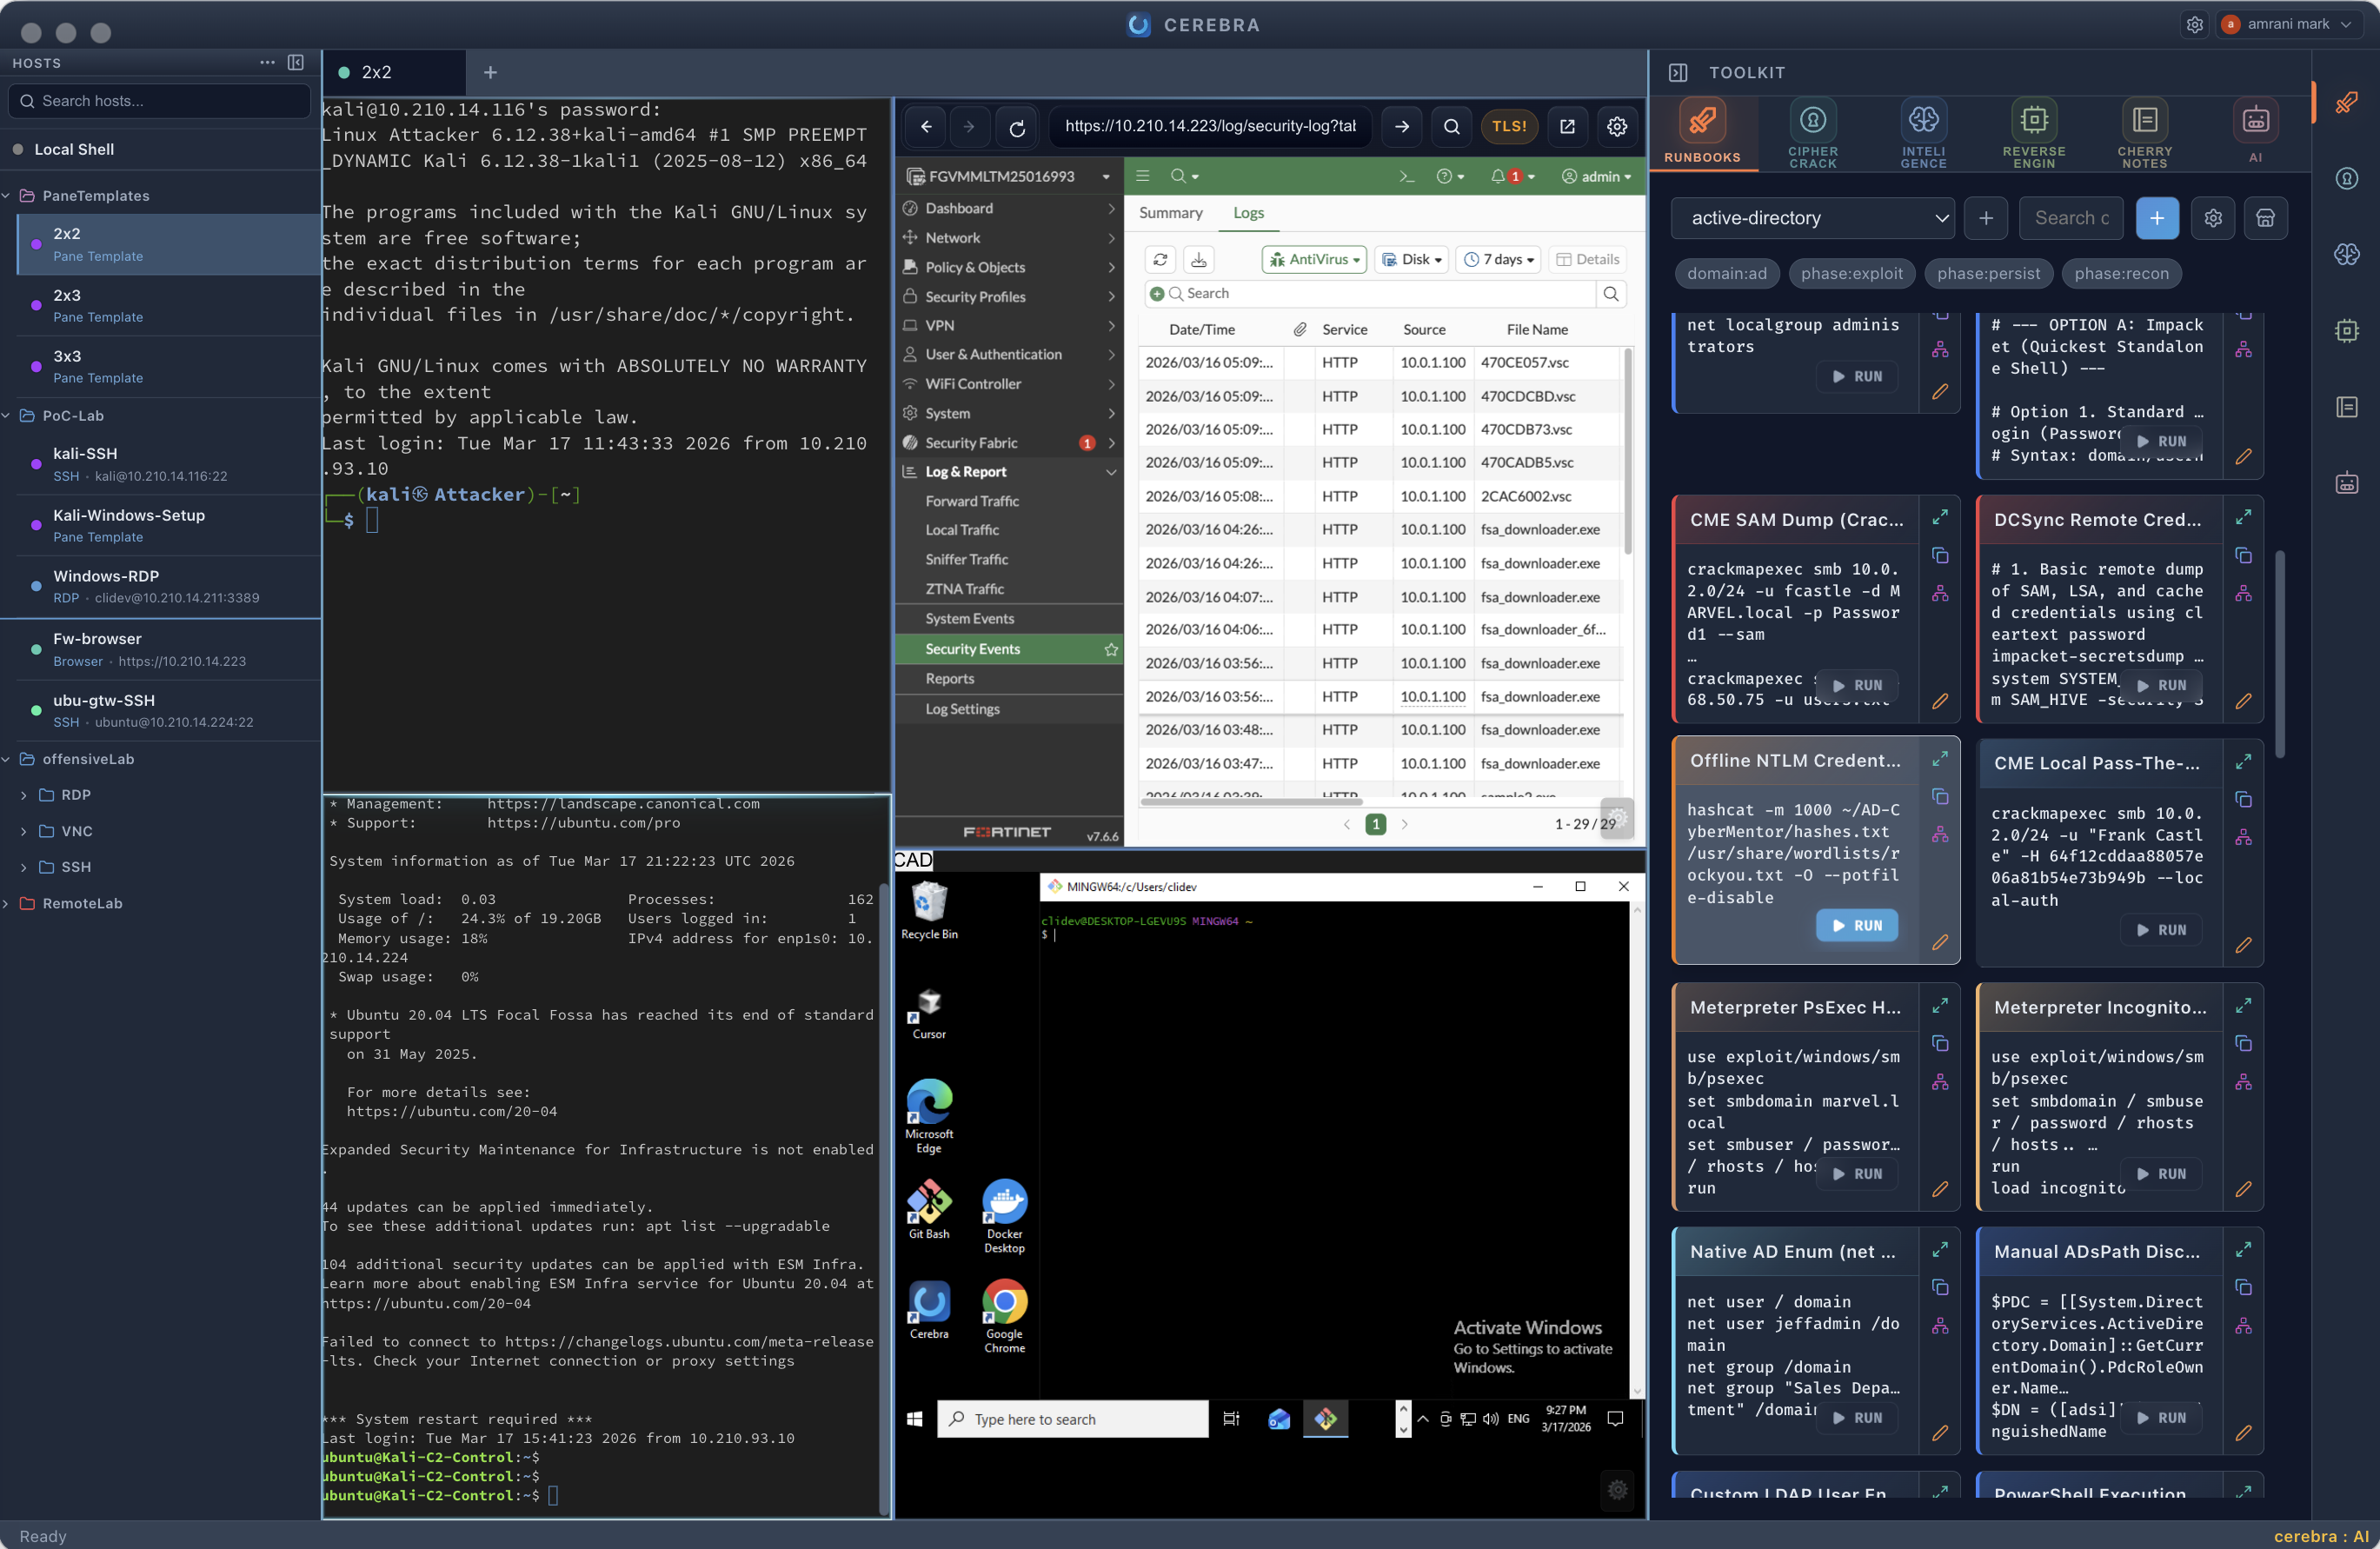Star the Security Events menu entry
Image resolution: width=2380 pixels, height=1549 pixels.
pyautogui.click(x=1110, y=649)
